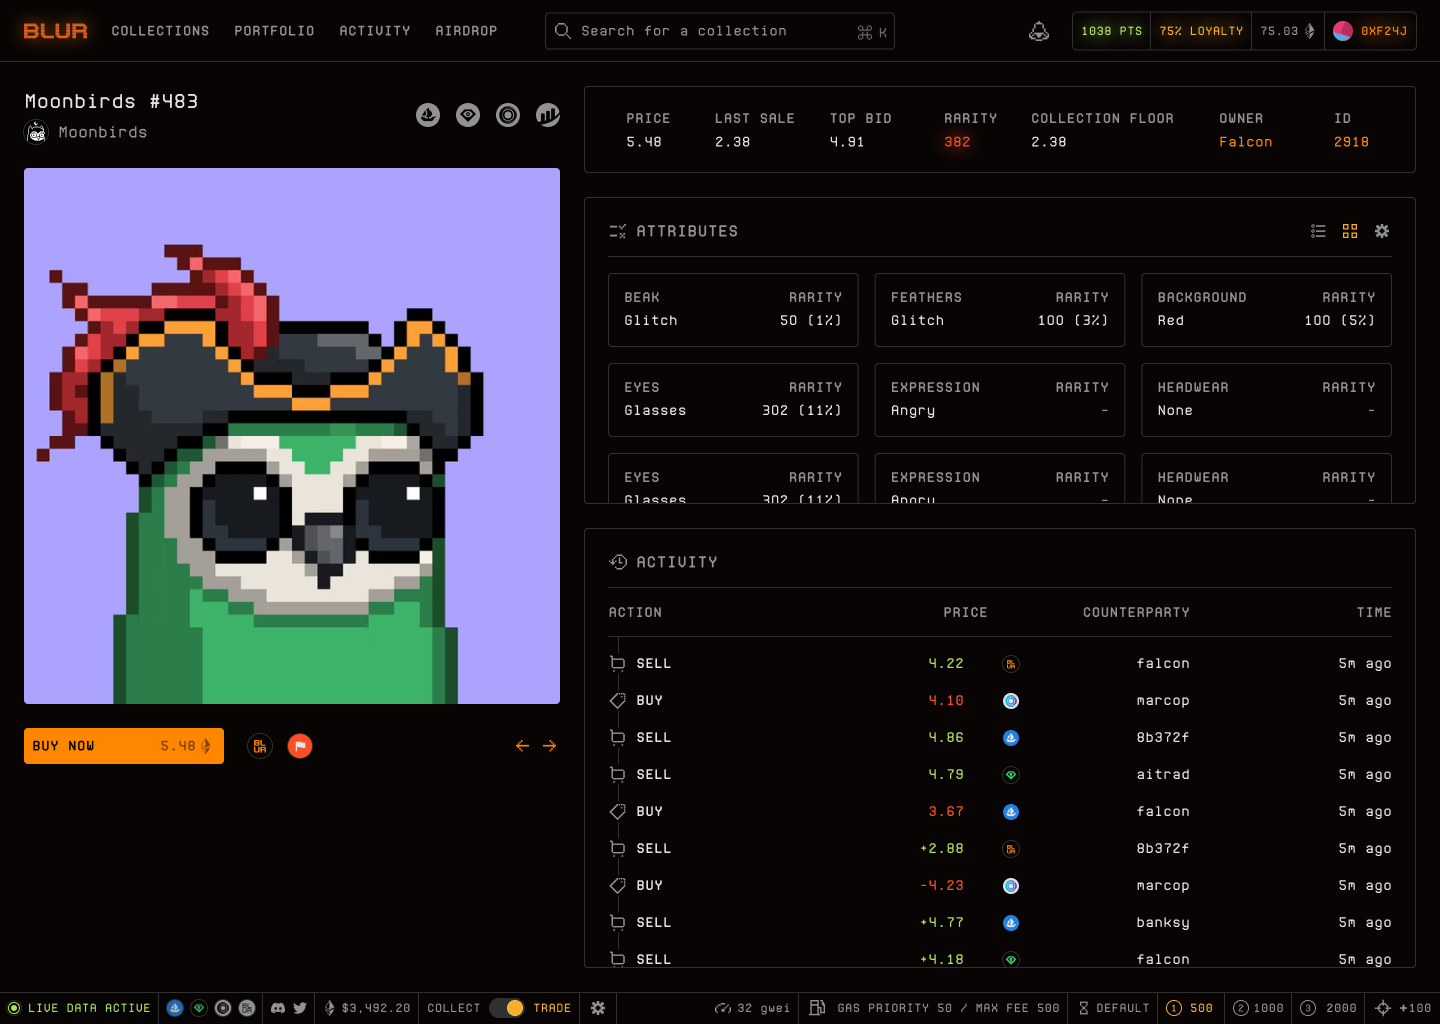Switch attributes to list view
Image resolution: width=1440 pixels, height=1024 pixels.
point(1318,231)
